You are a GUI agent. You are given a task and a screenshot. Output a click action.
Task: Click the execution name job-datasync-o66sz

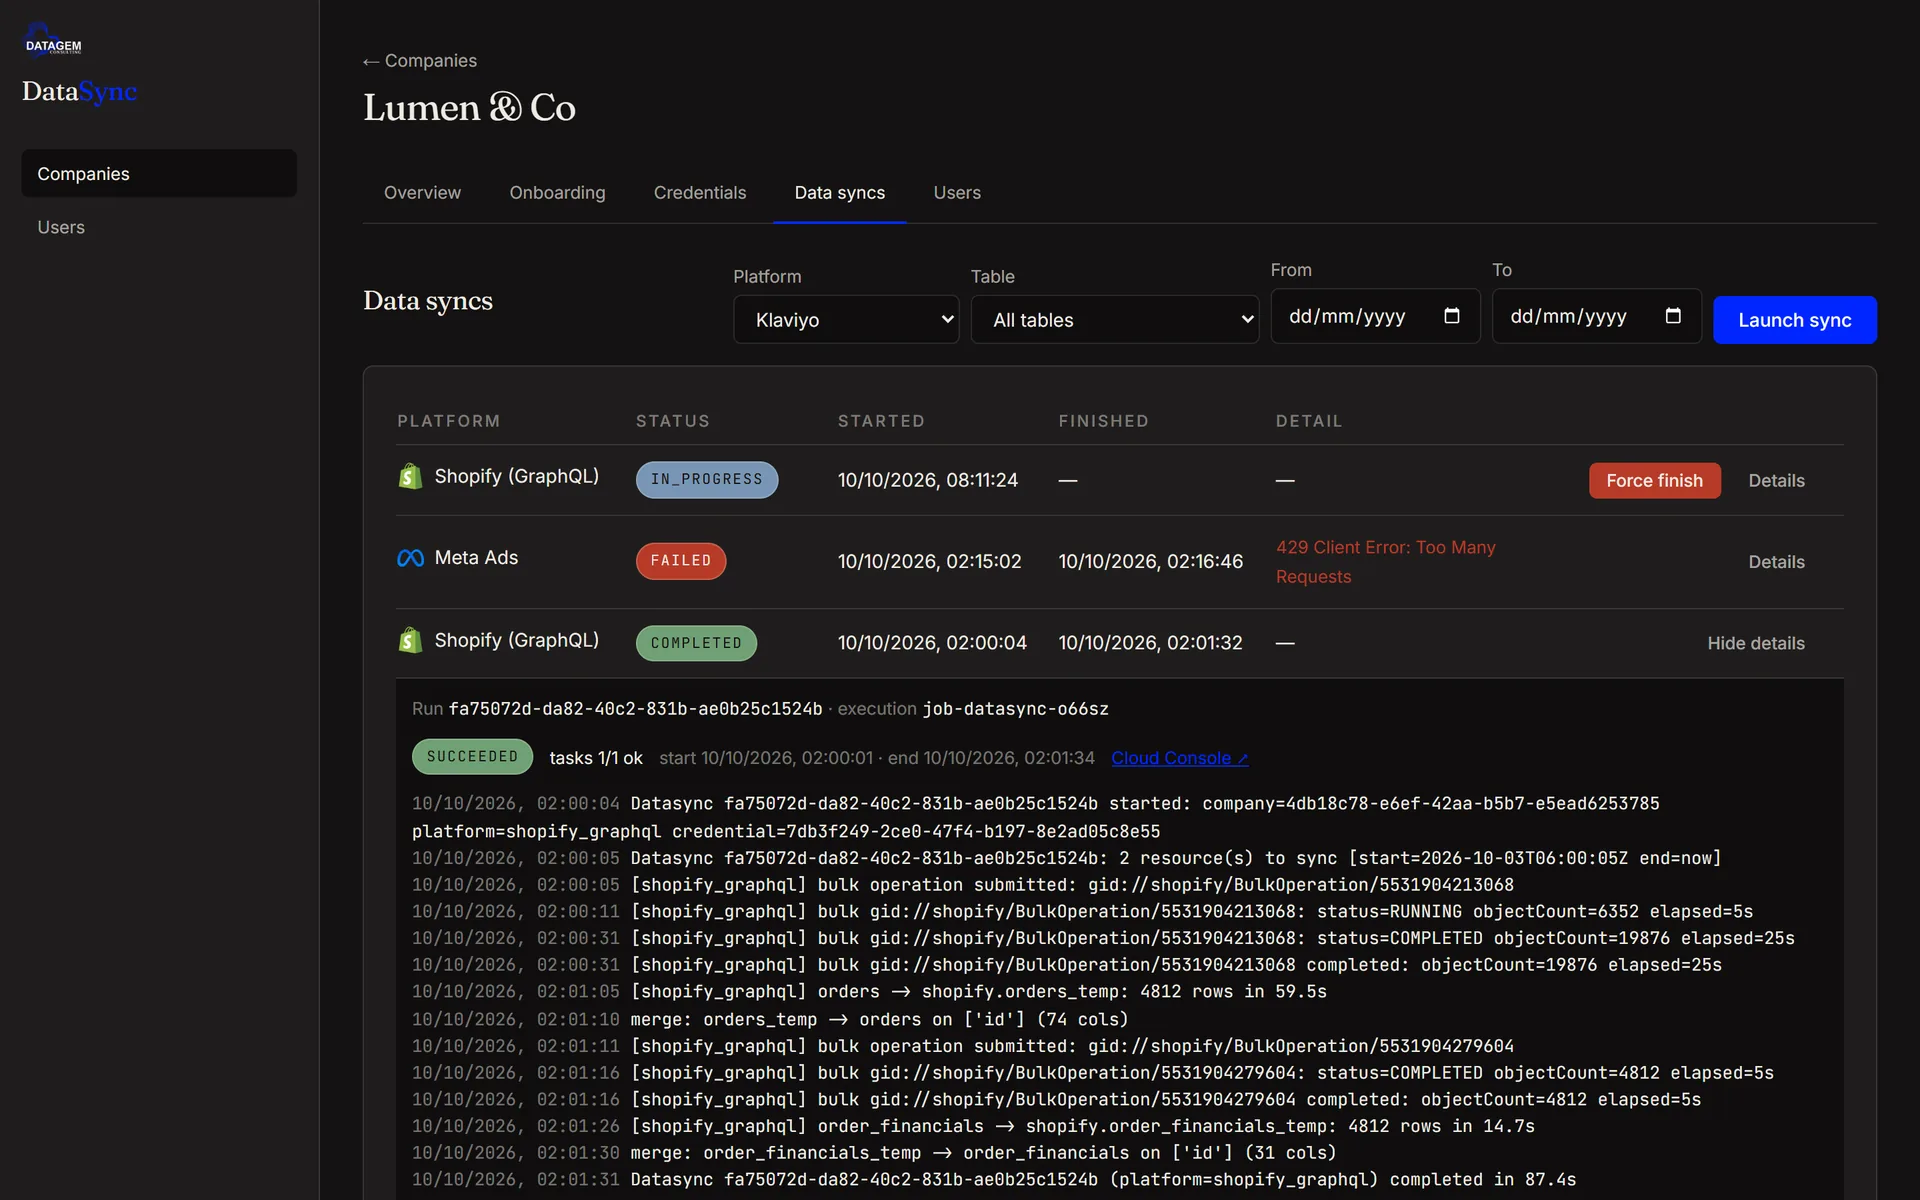[1015, 709]
